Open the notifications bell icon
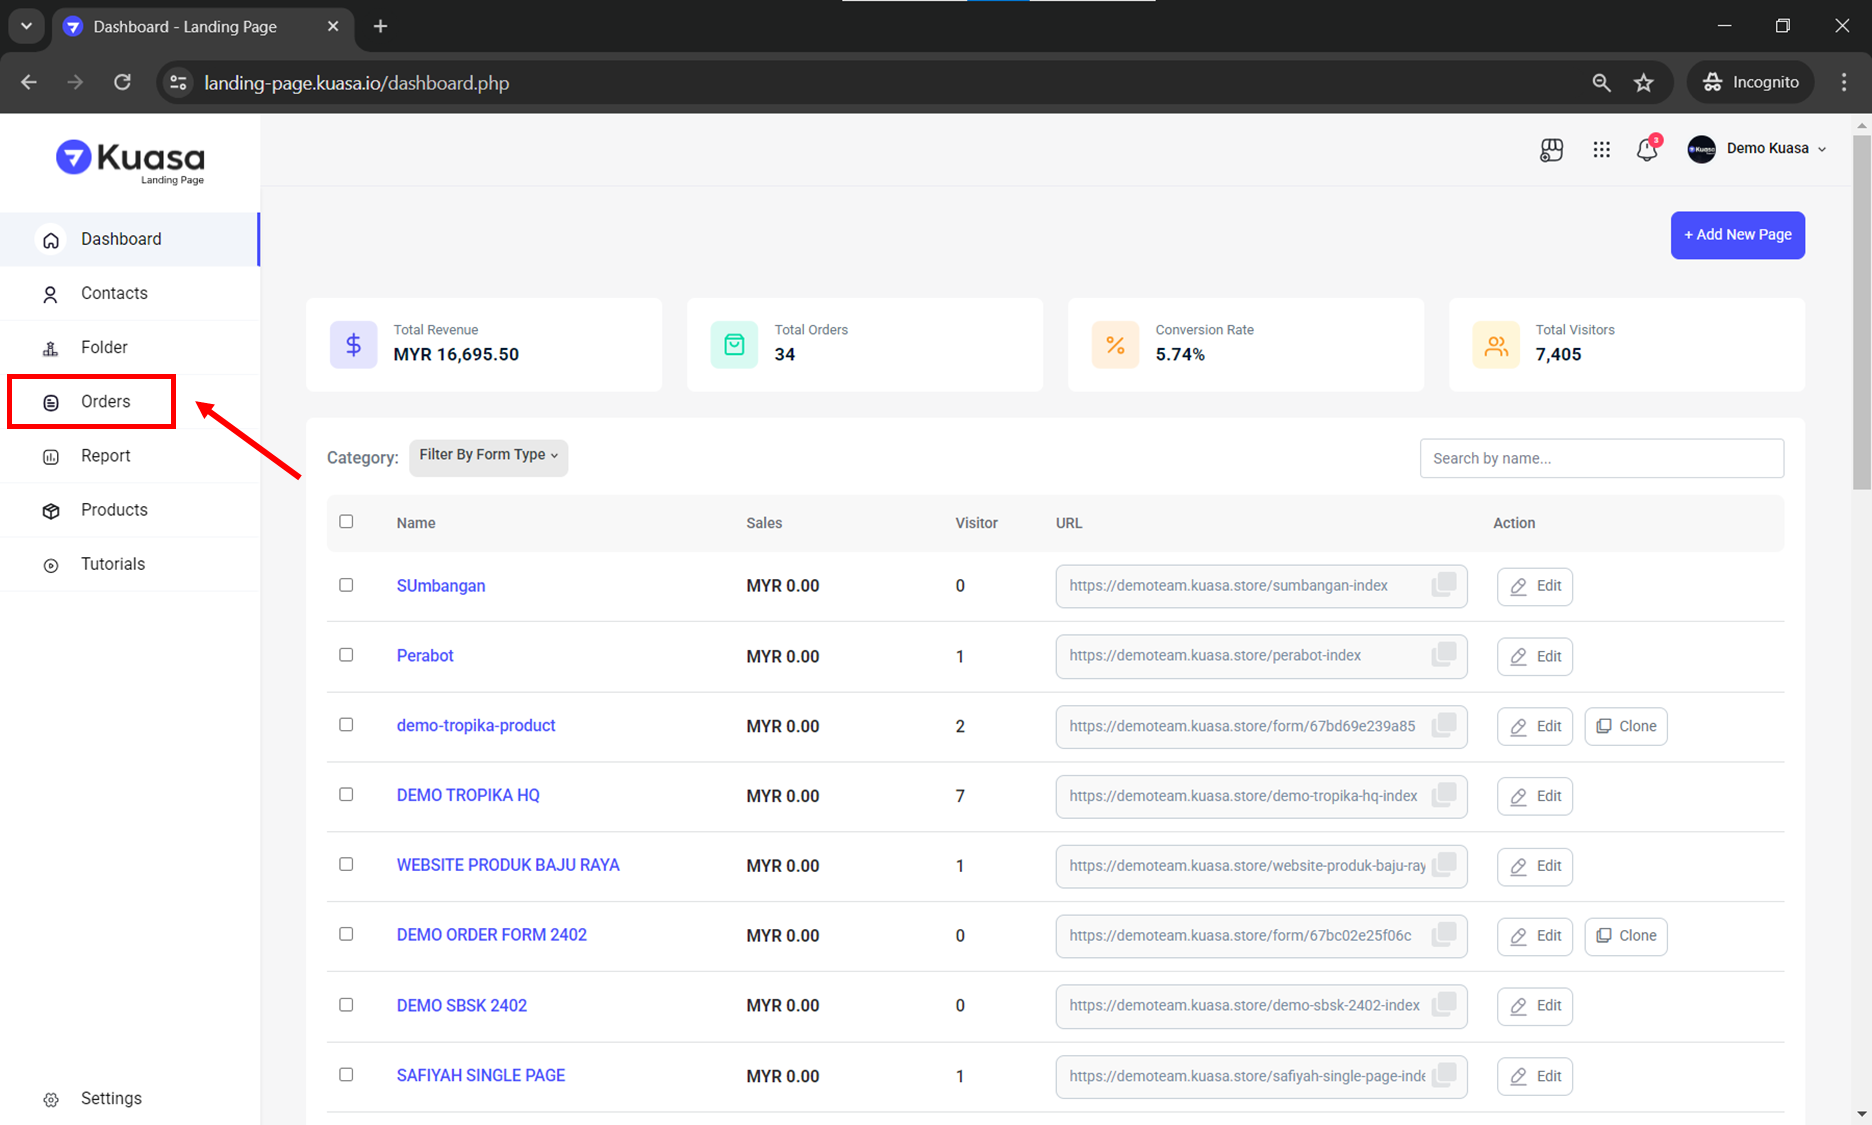The width and height of the screenshot is (1872, 1125). coord(1646,150)
